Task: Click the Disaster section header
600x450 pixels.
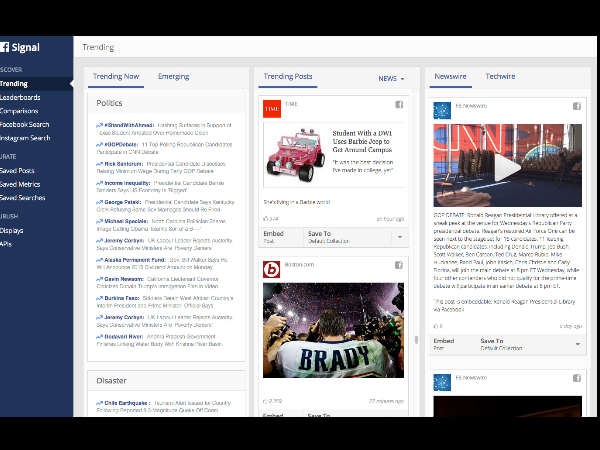Action: click(x=111, y=381)
